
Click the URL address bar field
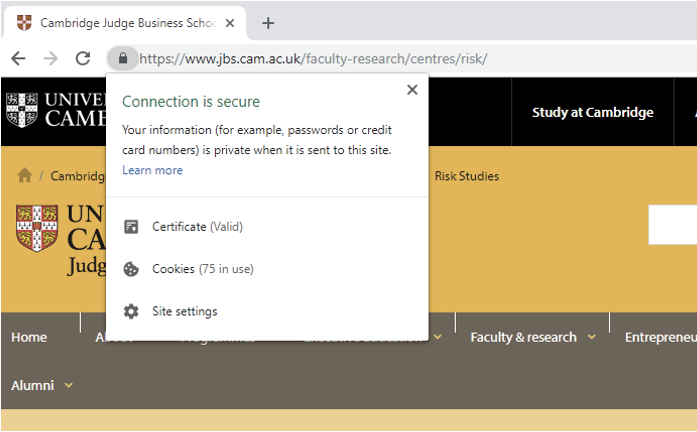(400, 58)
